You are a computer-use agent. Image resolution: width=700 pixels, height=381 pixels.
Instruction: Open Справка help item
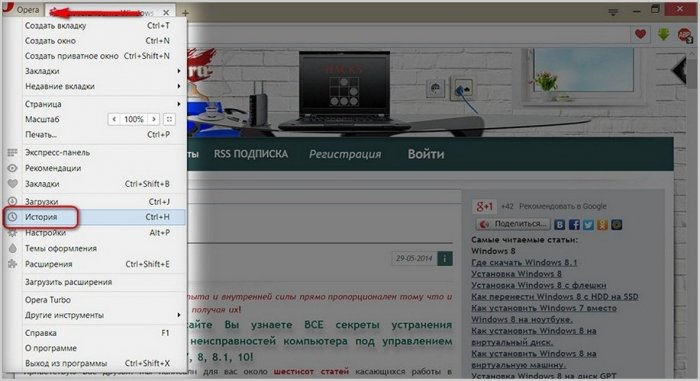[97, 333]
